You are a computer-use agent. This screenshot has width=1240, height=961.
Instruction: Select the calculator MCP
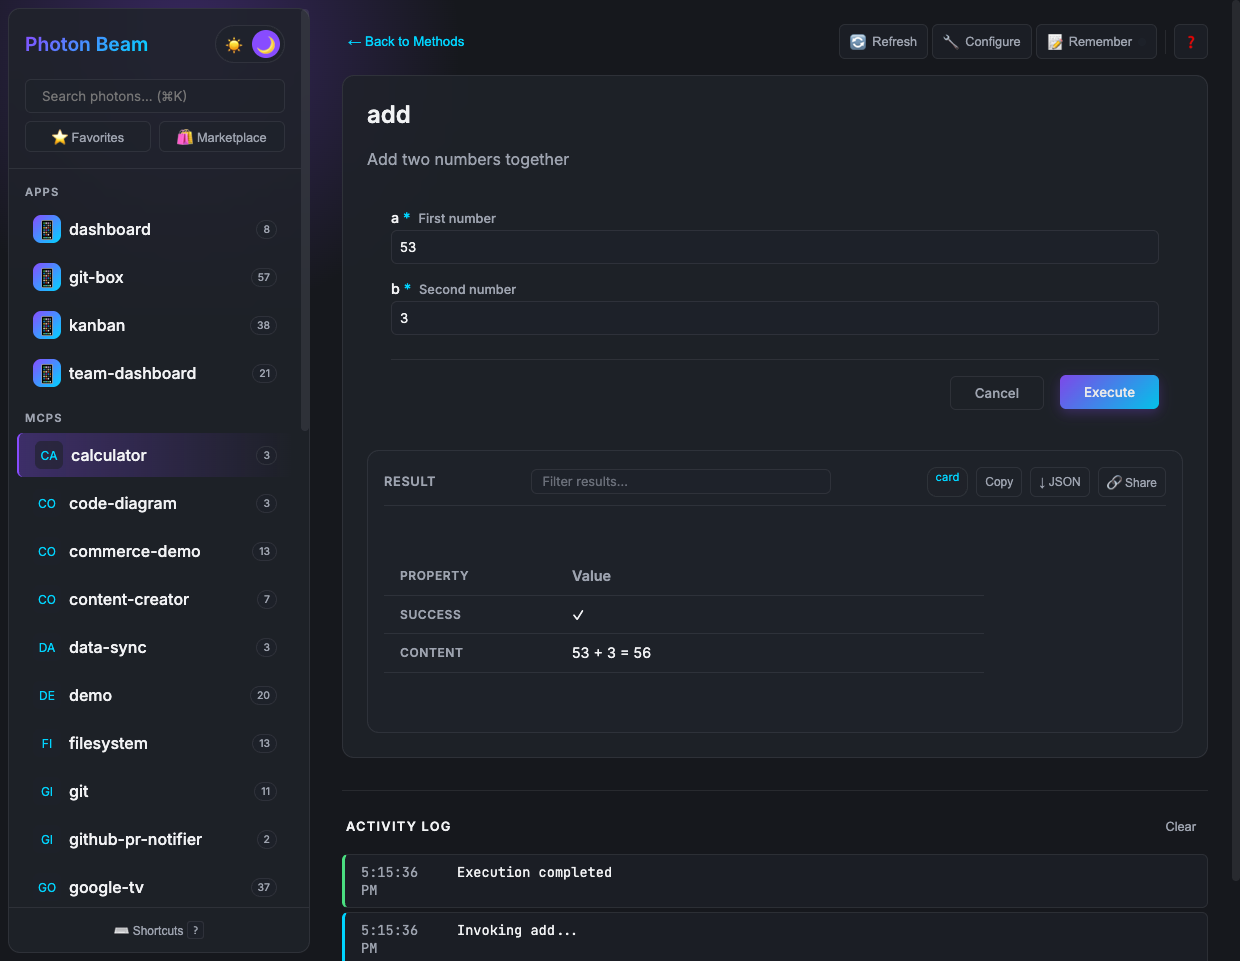click(x=155, y=455)
